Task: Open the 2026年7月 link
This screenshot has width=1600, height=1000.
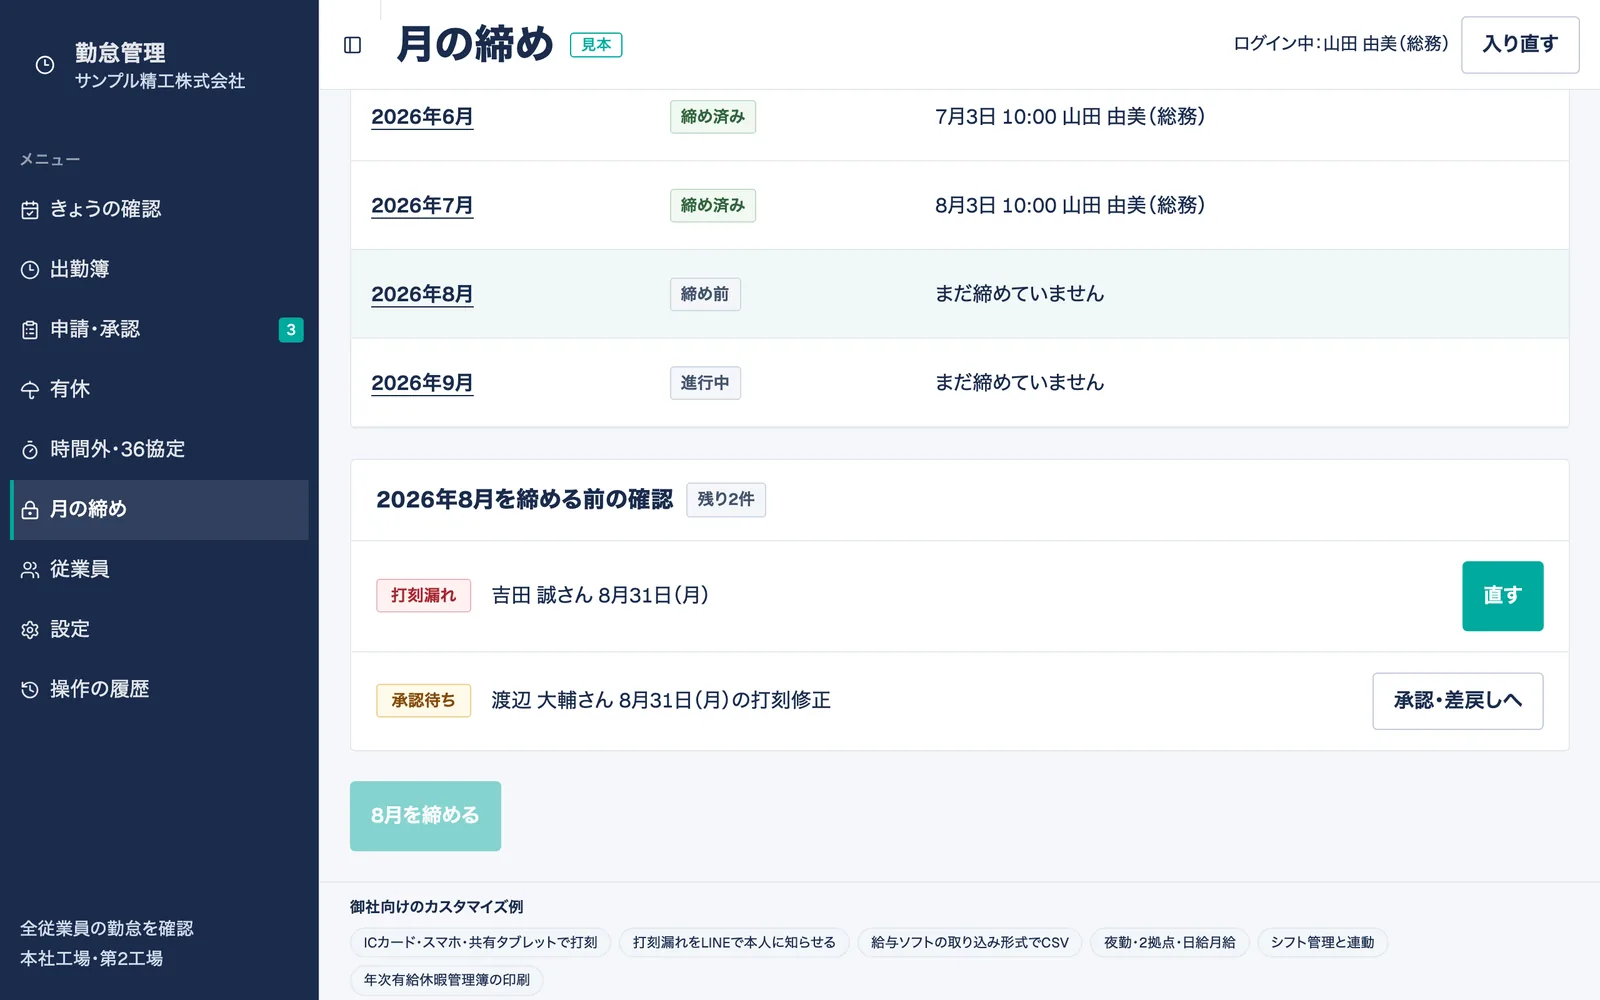Action: point(422,206)
